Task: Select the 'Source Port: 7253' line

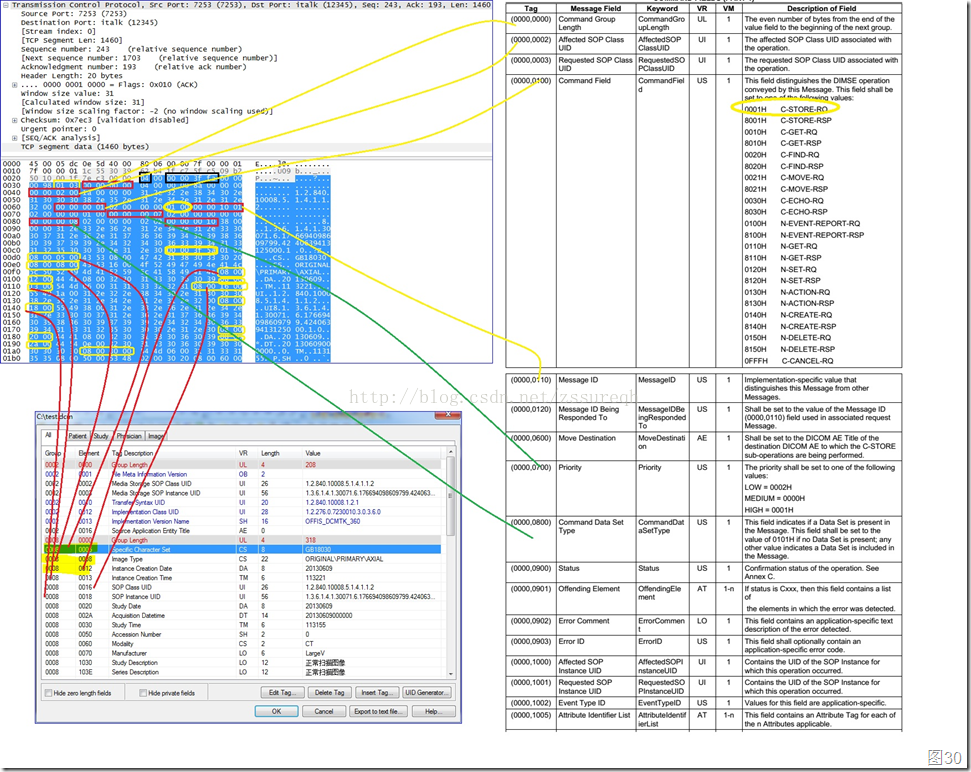Action: 74,14
